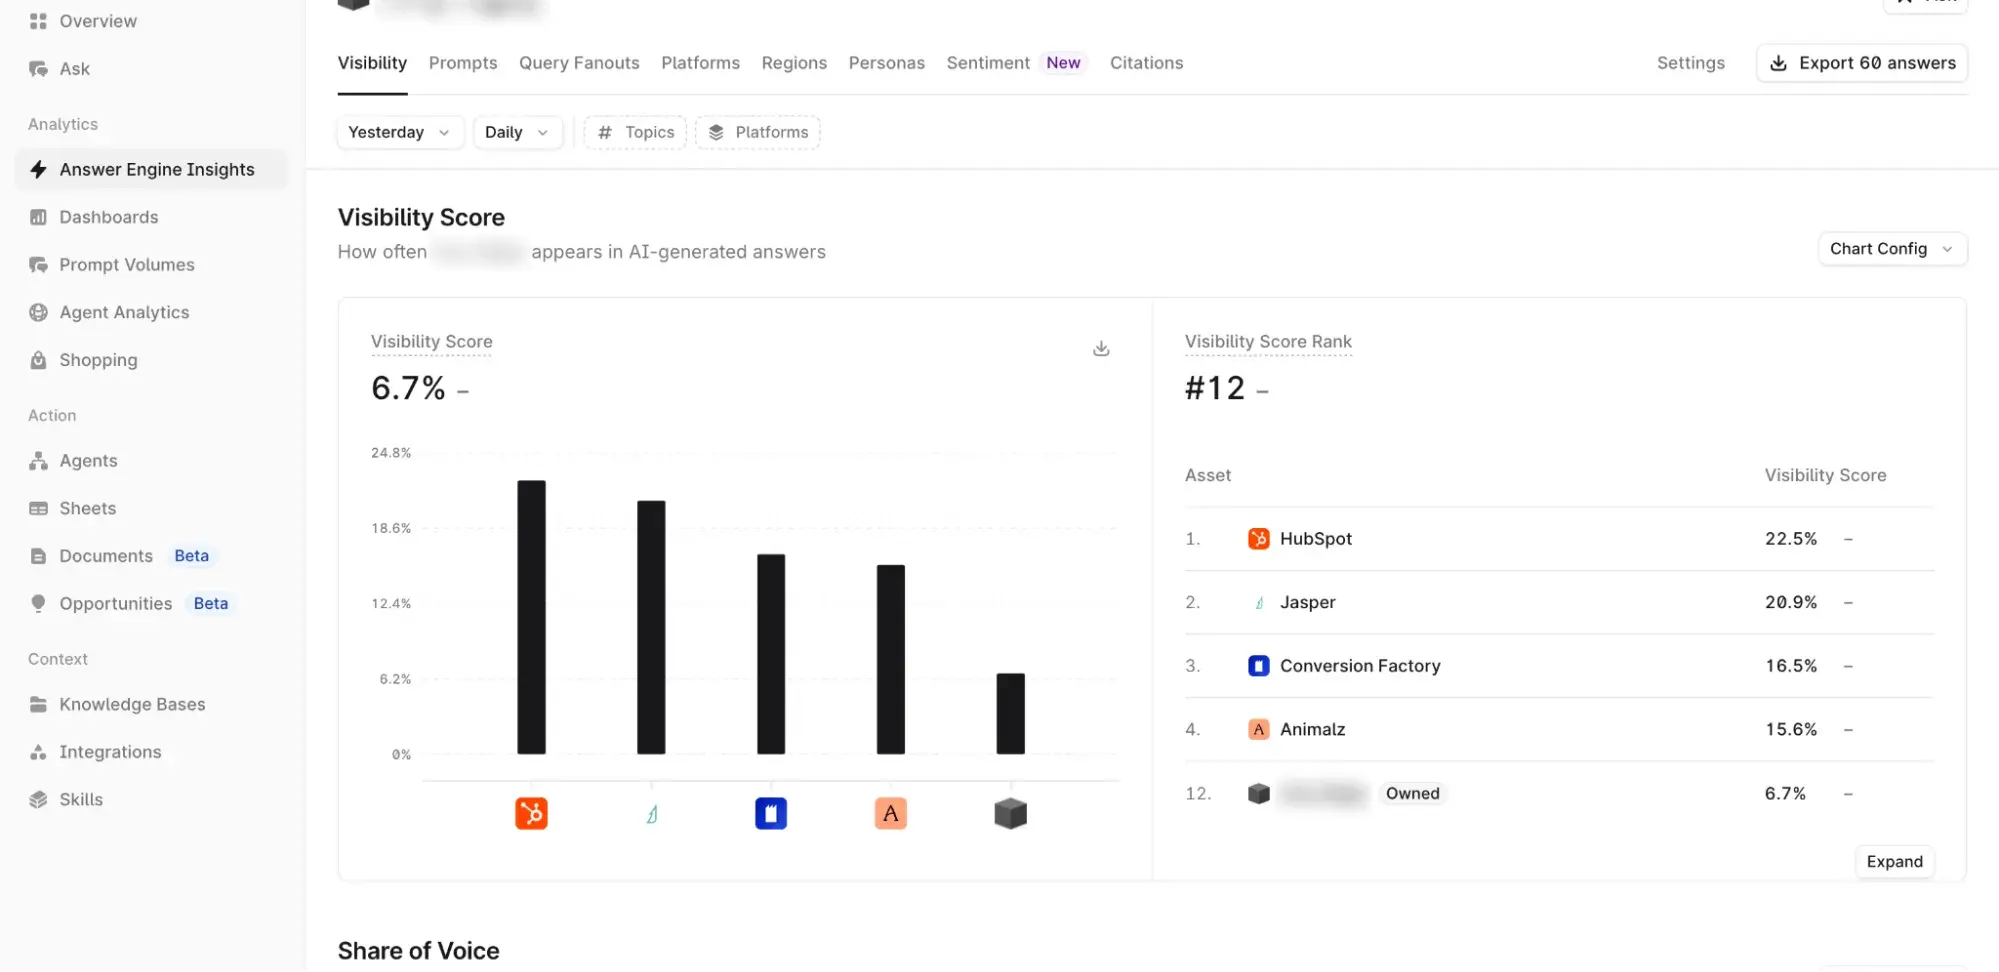The image size is (1999, 972).
Task: Switch to the Visibility tab
Action: tap(372, 63)
